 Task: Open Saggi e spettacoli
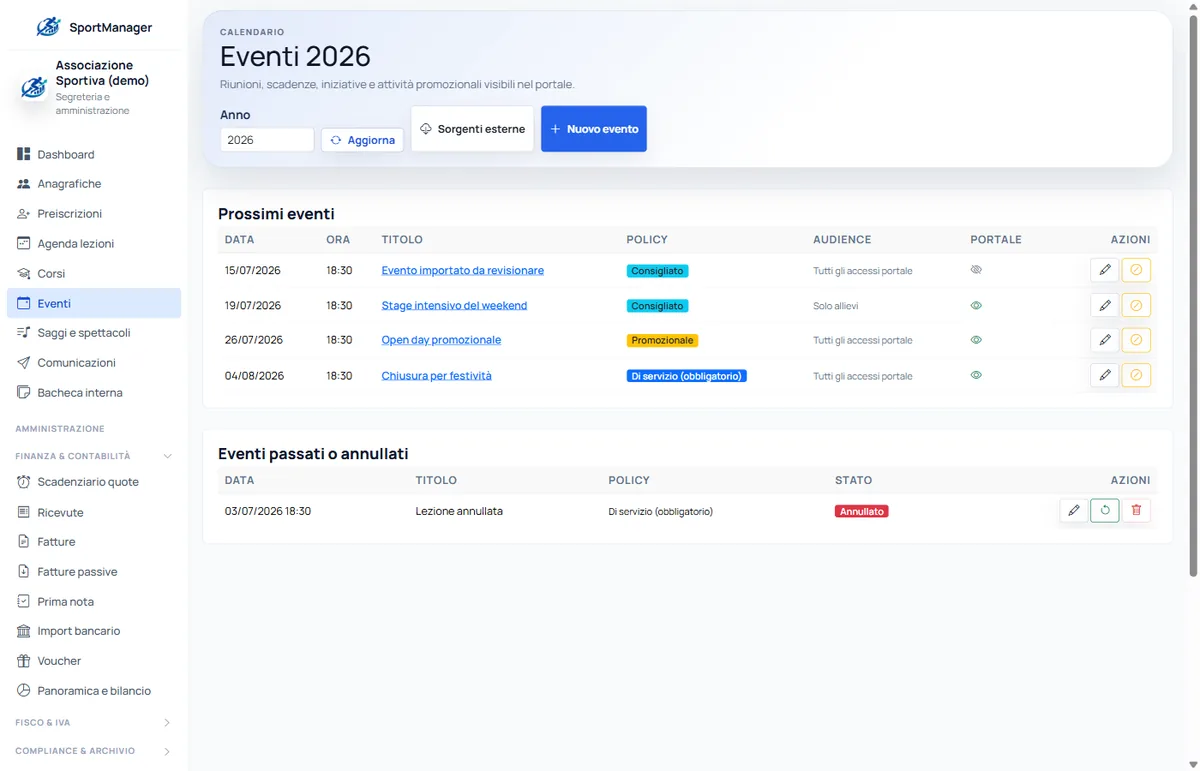coord(94,333)
